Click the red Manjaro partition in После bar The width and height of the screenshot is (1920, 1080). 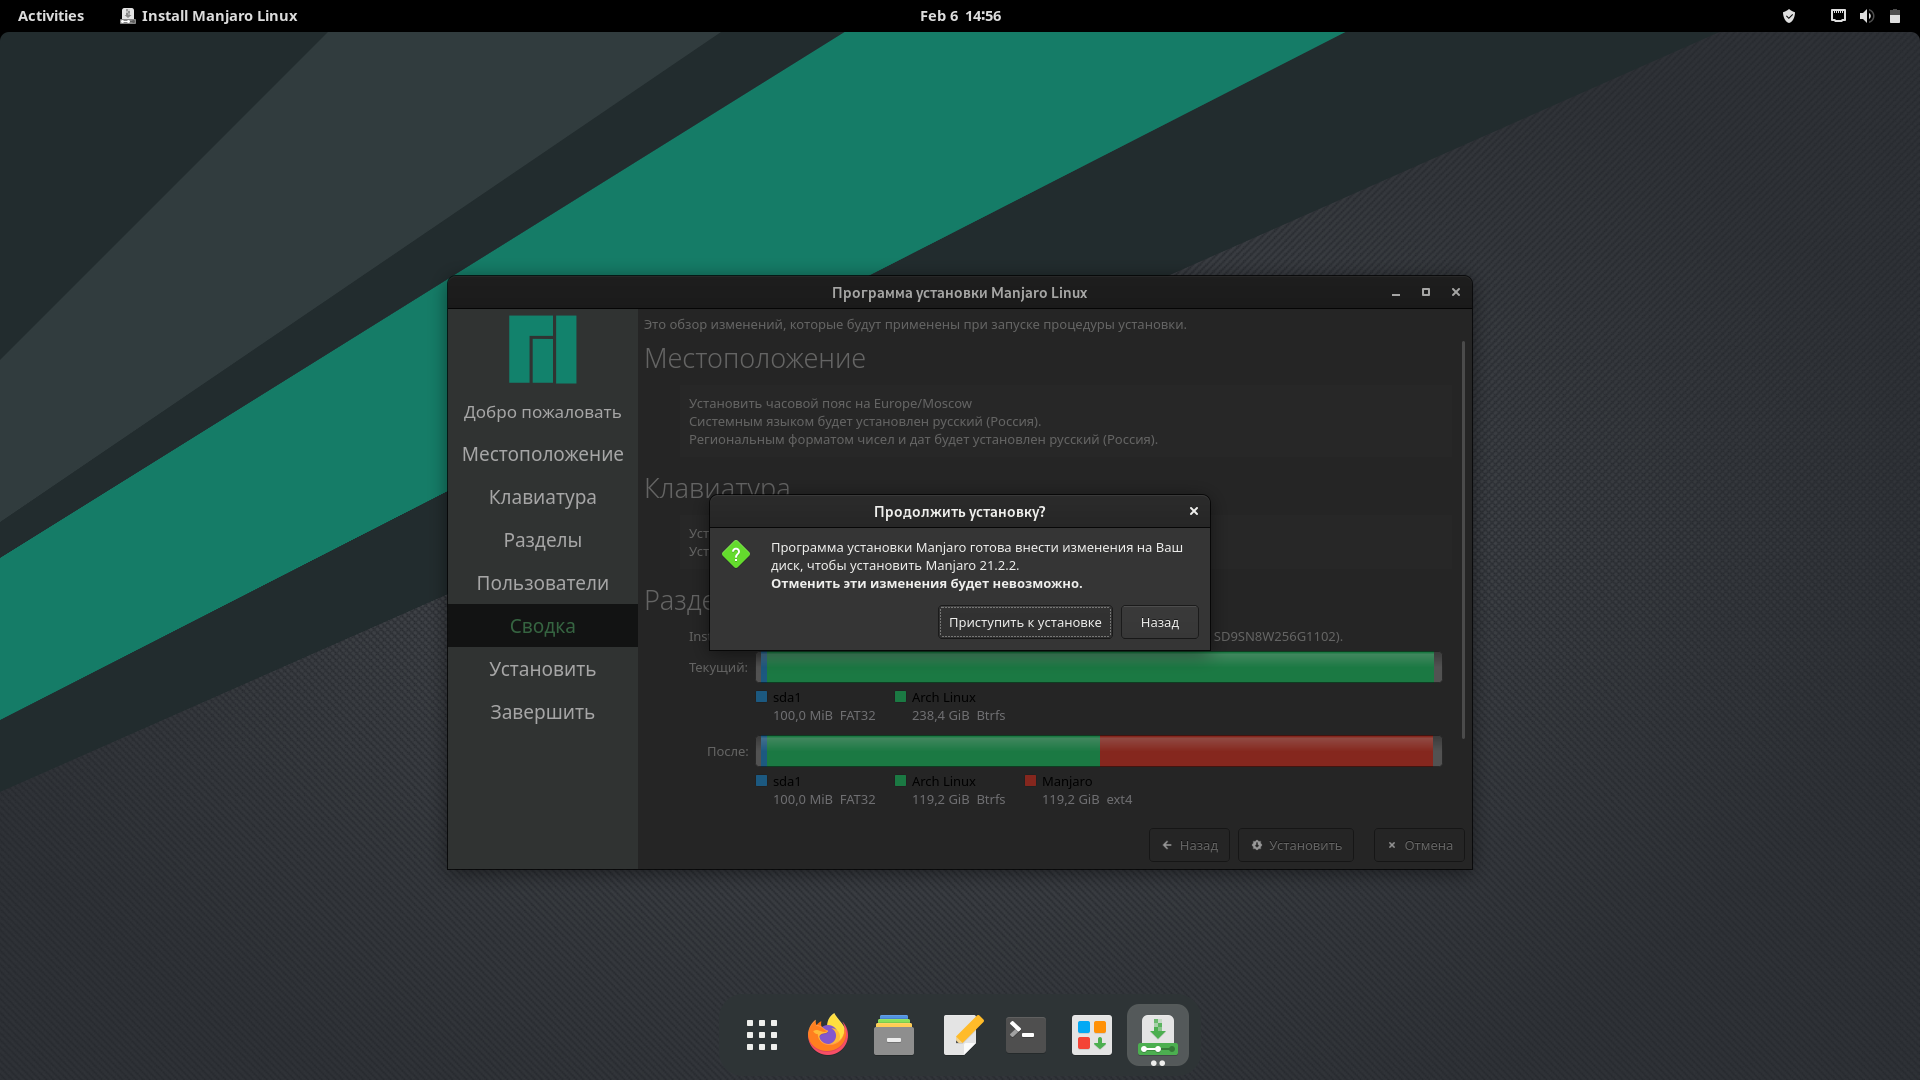[x=1266, y=751]
